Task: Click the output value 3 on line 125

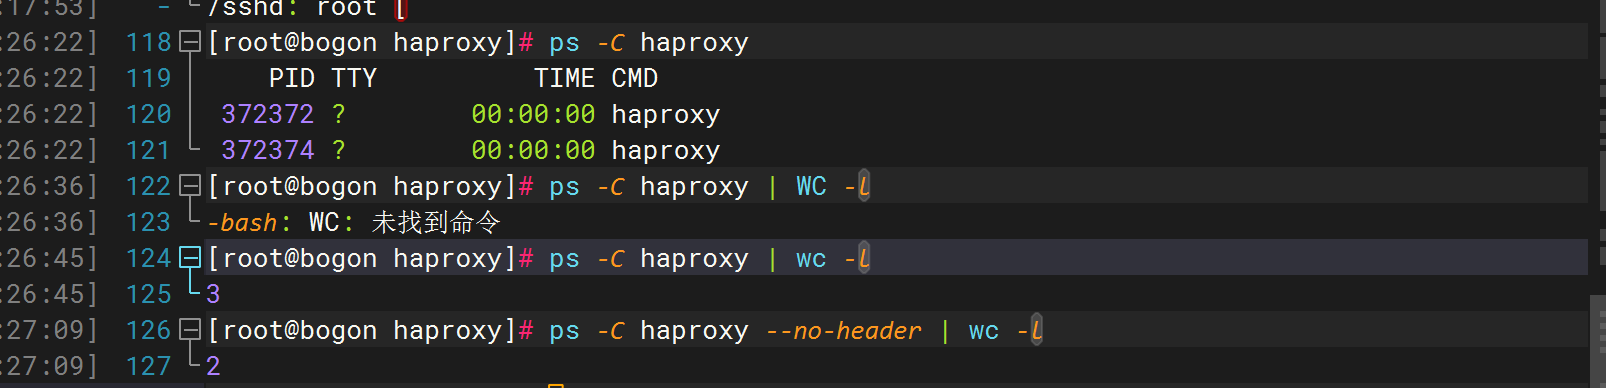Action: (213, 295)
